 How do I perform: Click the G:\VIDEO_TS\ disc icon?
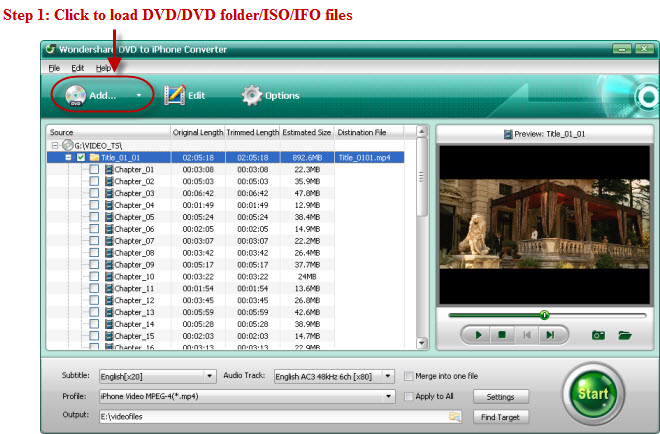click(x=68, y=145)
